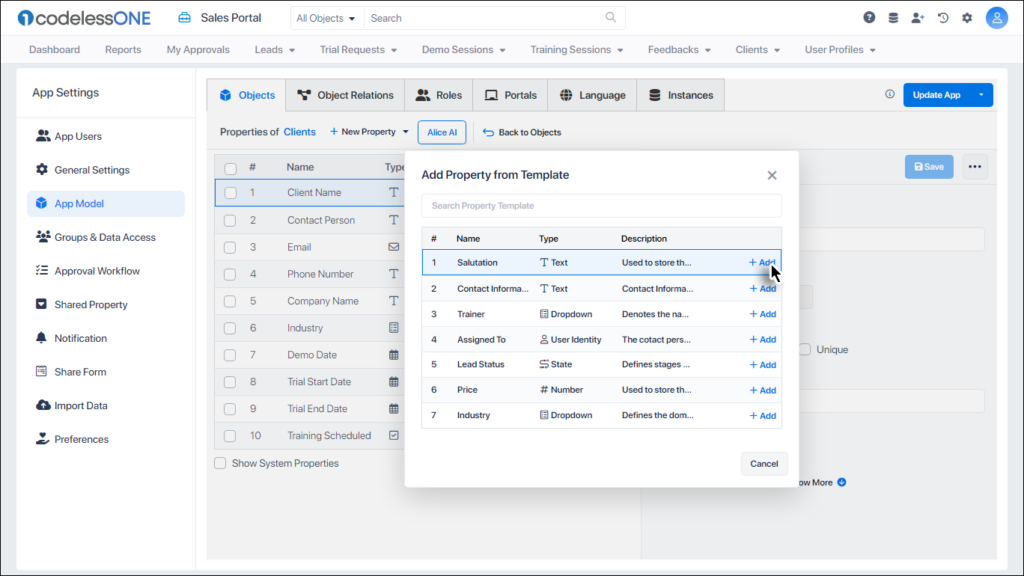
Task: Click the Email row envelope type icon
Action: pyautogui.click(x=393, y=247)
